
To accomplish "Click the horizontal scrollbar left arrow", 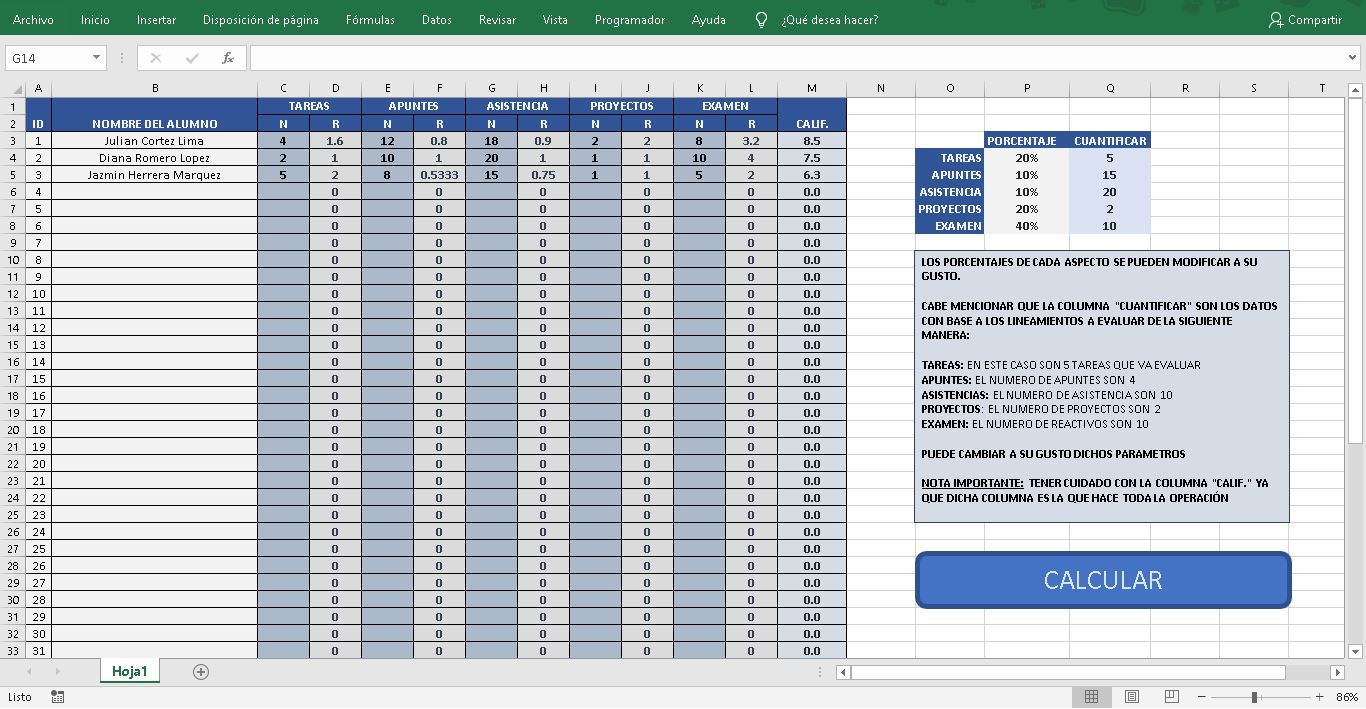I will point(843,672).
